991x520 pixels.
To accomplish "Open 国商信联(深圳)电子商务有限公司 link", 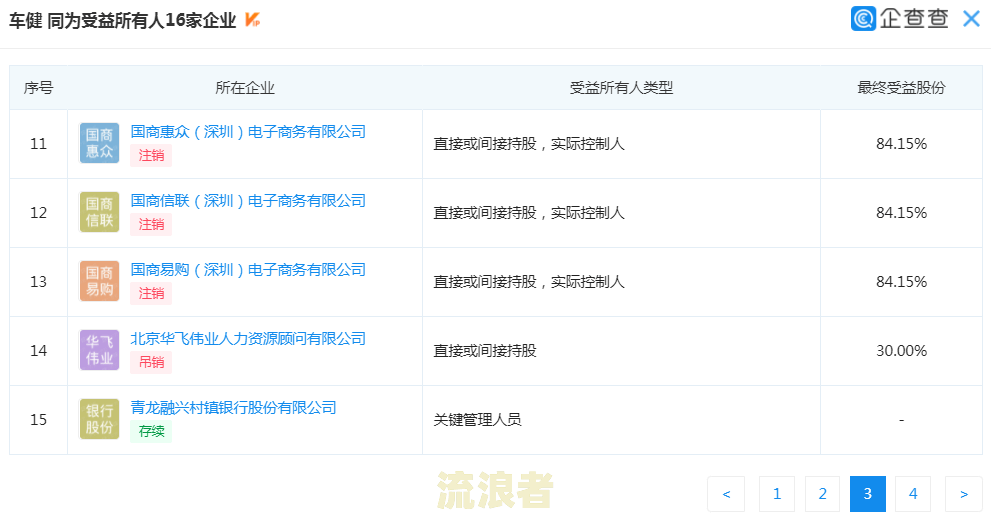I will 248,200.
